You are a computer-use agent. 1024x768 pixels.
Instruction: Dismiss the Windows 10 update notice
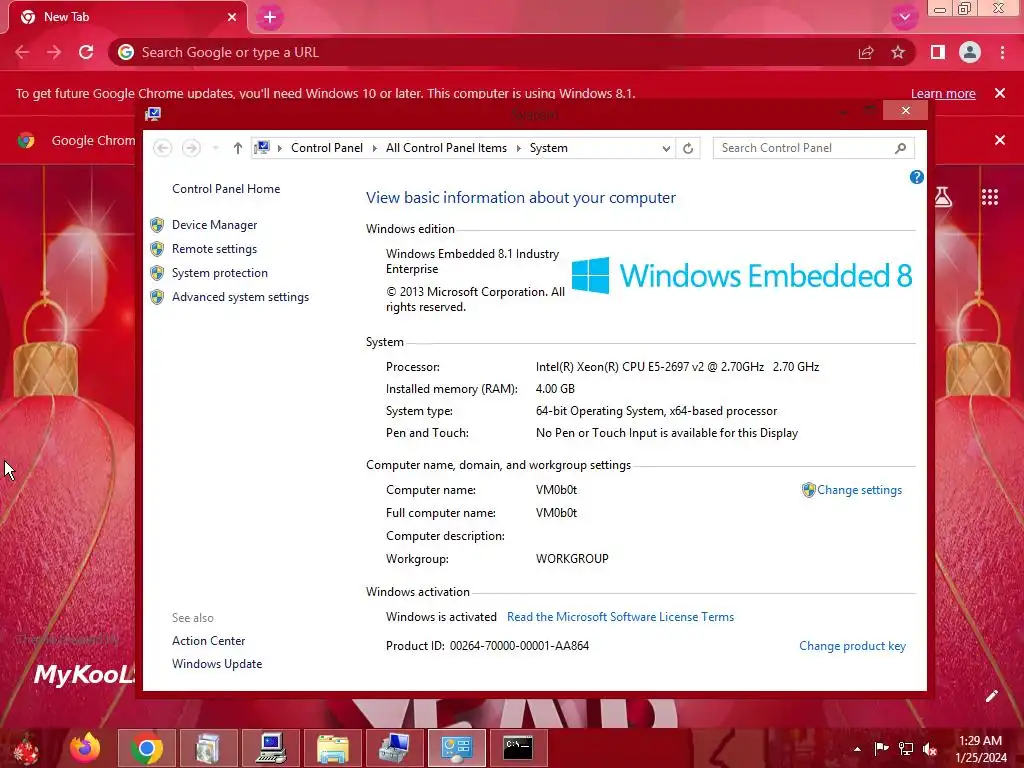(1000, 93)
